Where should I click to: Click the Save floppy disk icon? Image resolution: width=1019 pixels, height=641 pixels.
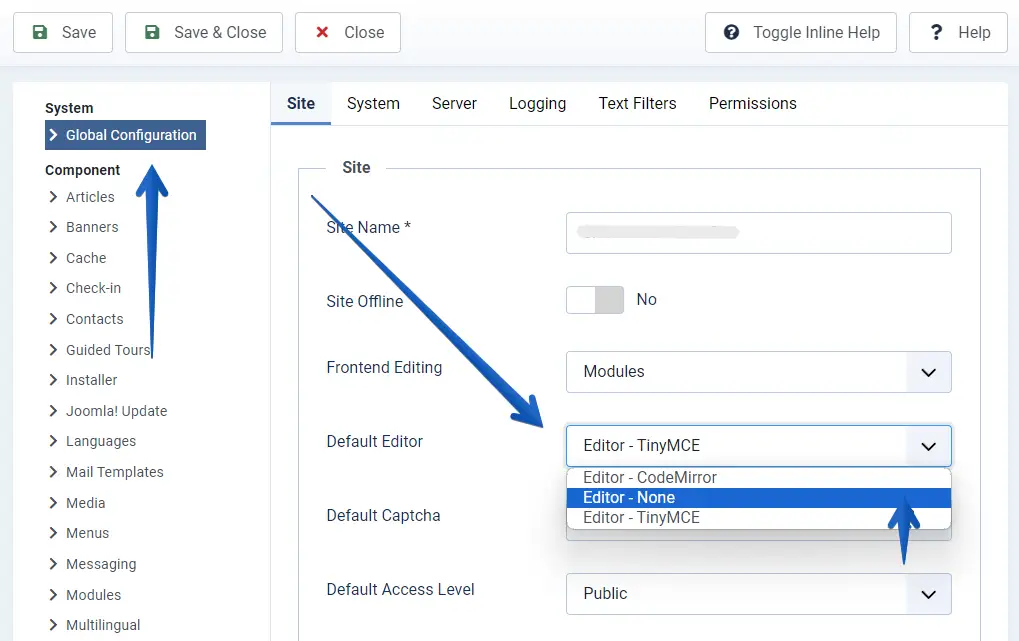pos(40,32)
